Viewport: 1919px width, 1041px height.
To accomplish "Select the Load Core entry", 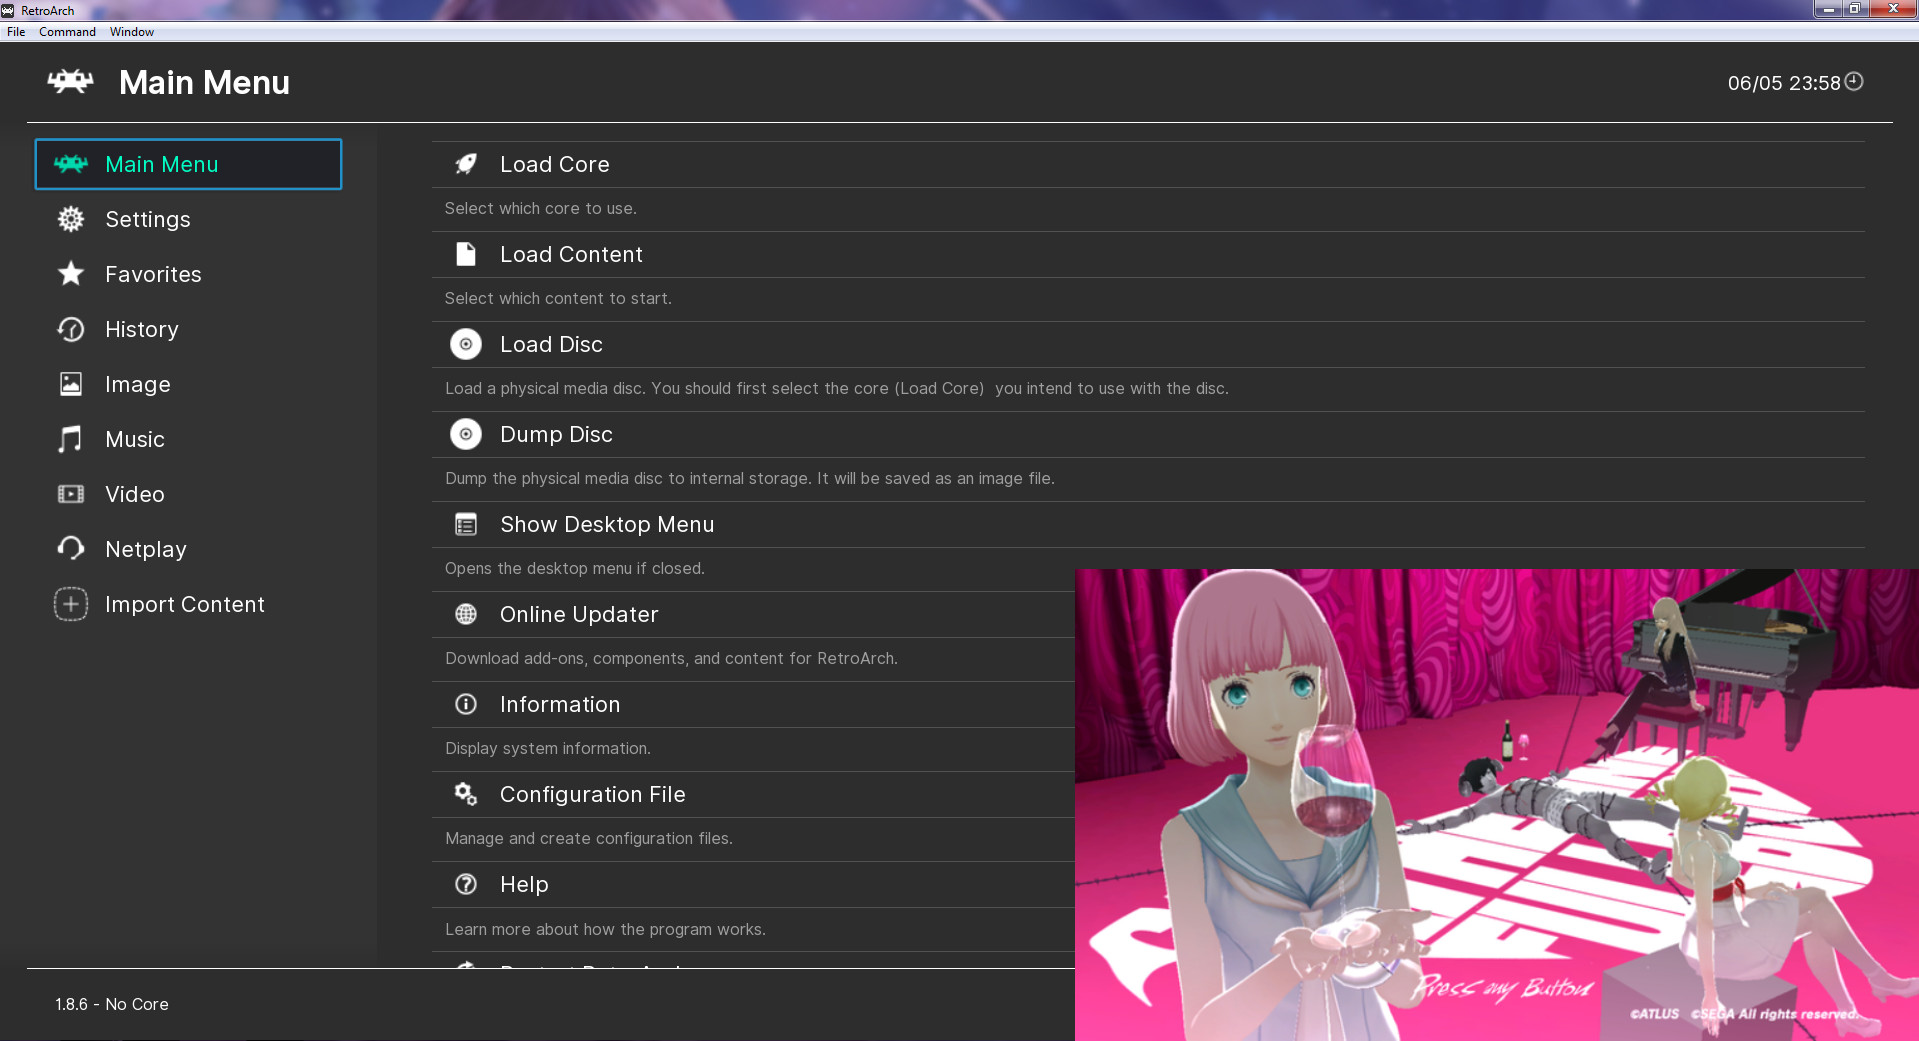I will [1148, 164].
